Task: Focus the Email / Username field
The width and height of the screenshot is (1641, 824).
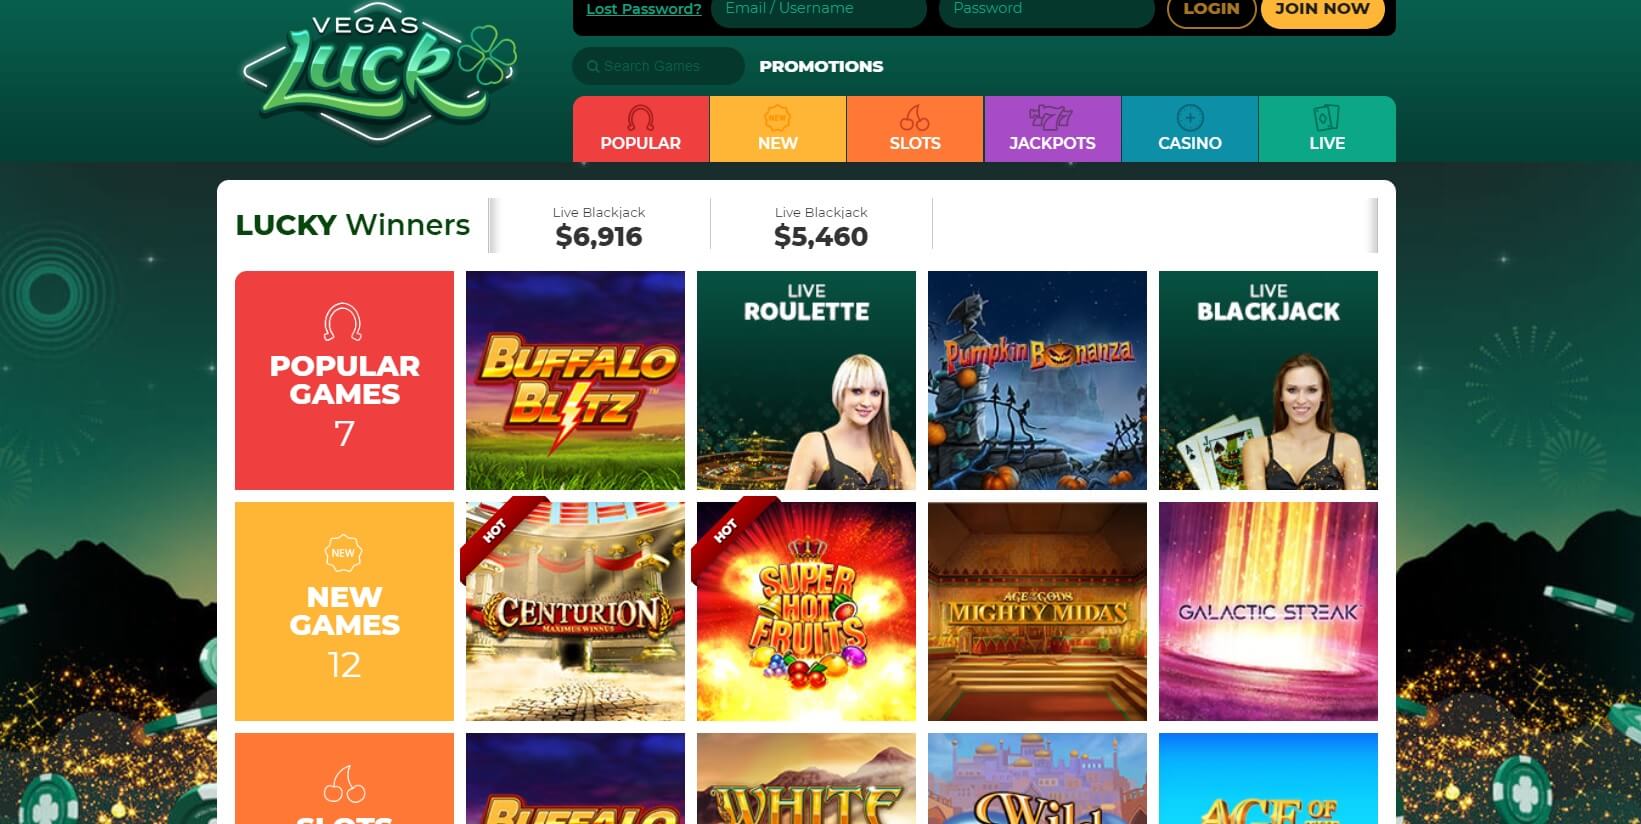Action: (819, 11)
